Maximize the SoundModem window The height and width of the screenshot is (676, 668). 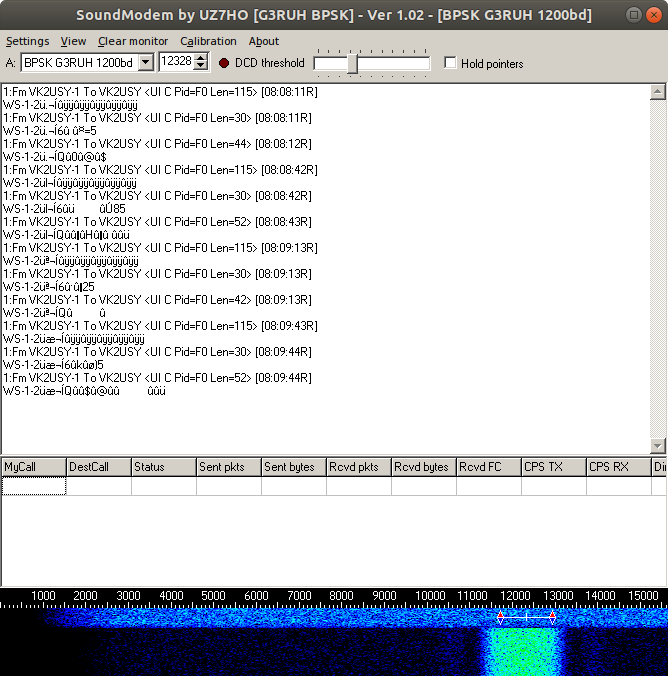coord(634,15)
